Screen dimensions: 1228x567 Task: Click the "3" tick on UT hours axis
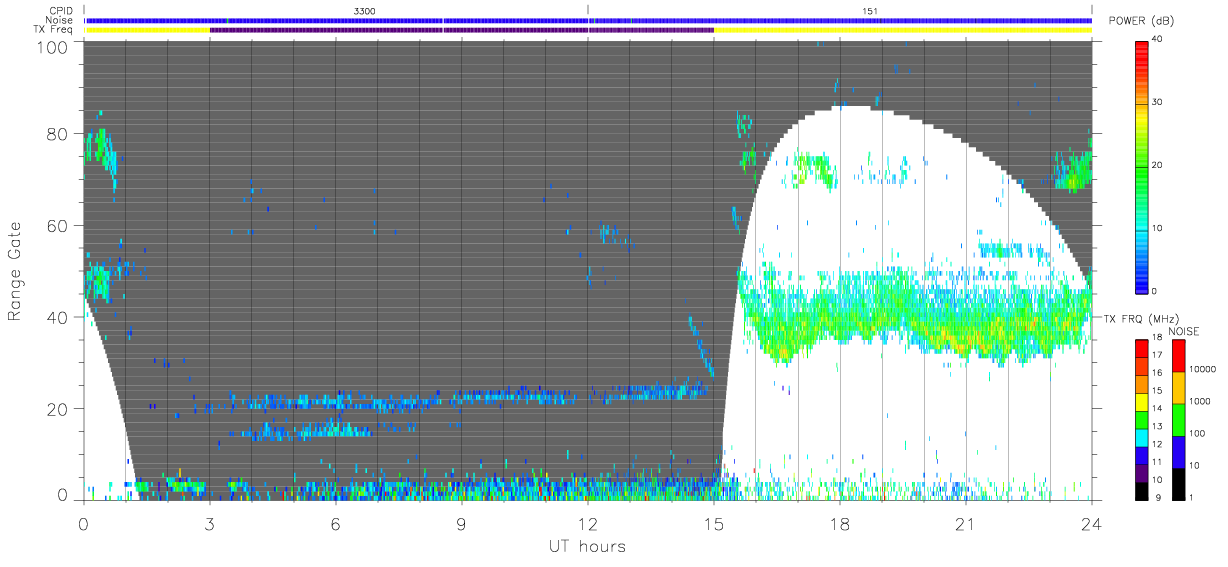[x=209, y=522]
